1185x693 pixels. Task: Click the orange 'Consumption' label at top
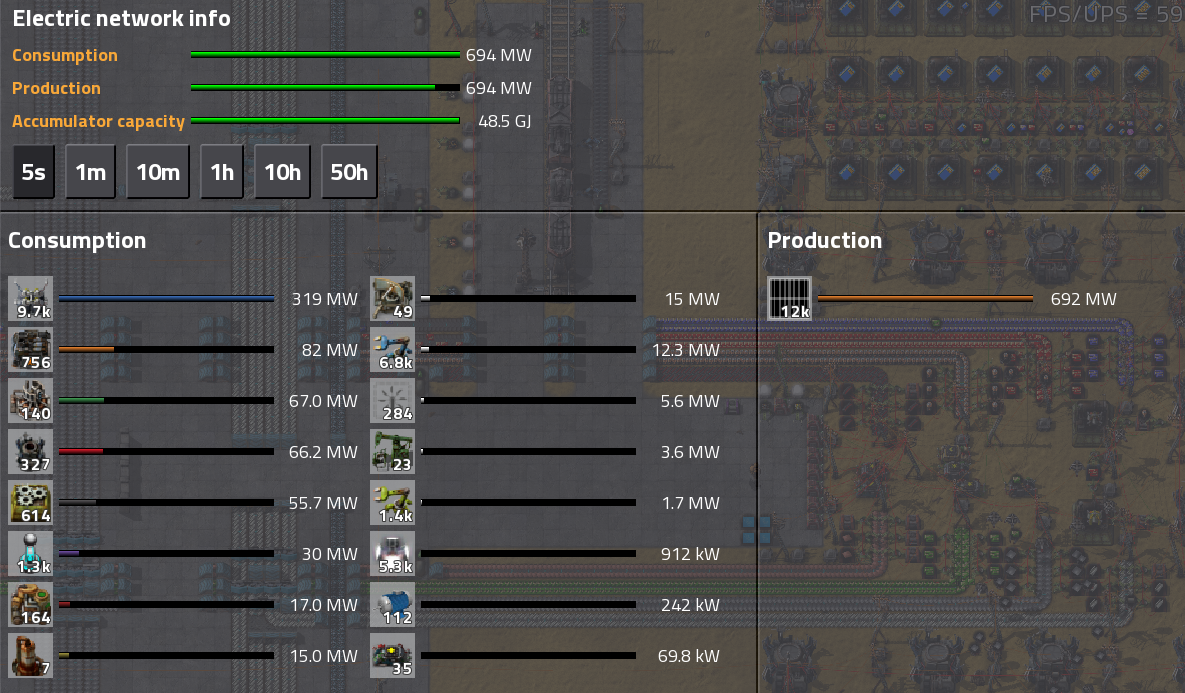pos(65,55)
